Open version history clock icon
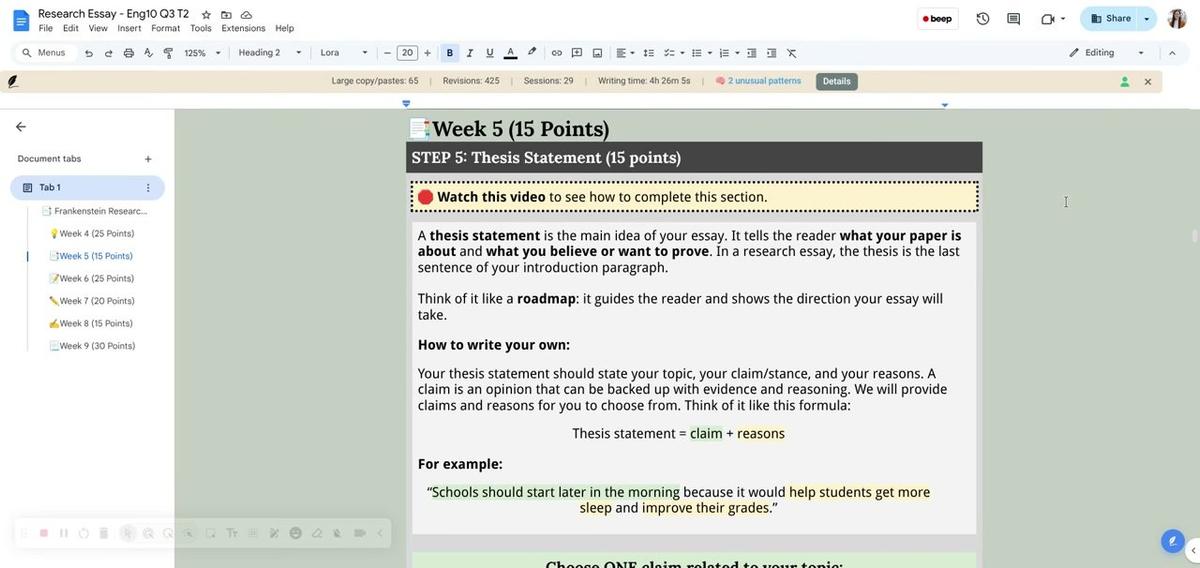The width and height of the screenshot is (1200, 568). click(983, 19)
